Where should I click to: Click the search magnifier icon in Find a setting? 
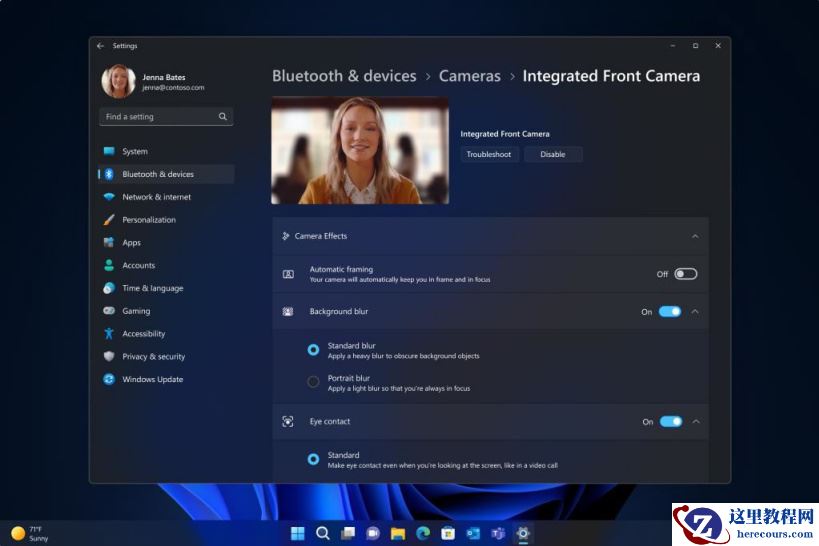(x=223, y=117)
